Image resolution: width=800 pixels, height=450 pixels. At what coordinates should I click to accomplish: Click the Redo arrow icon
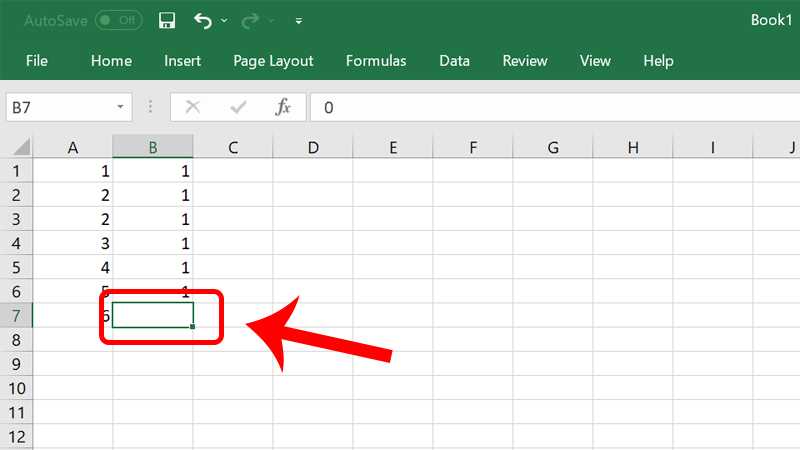coord(251,20)
